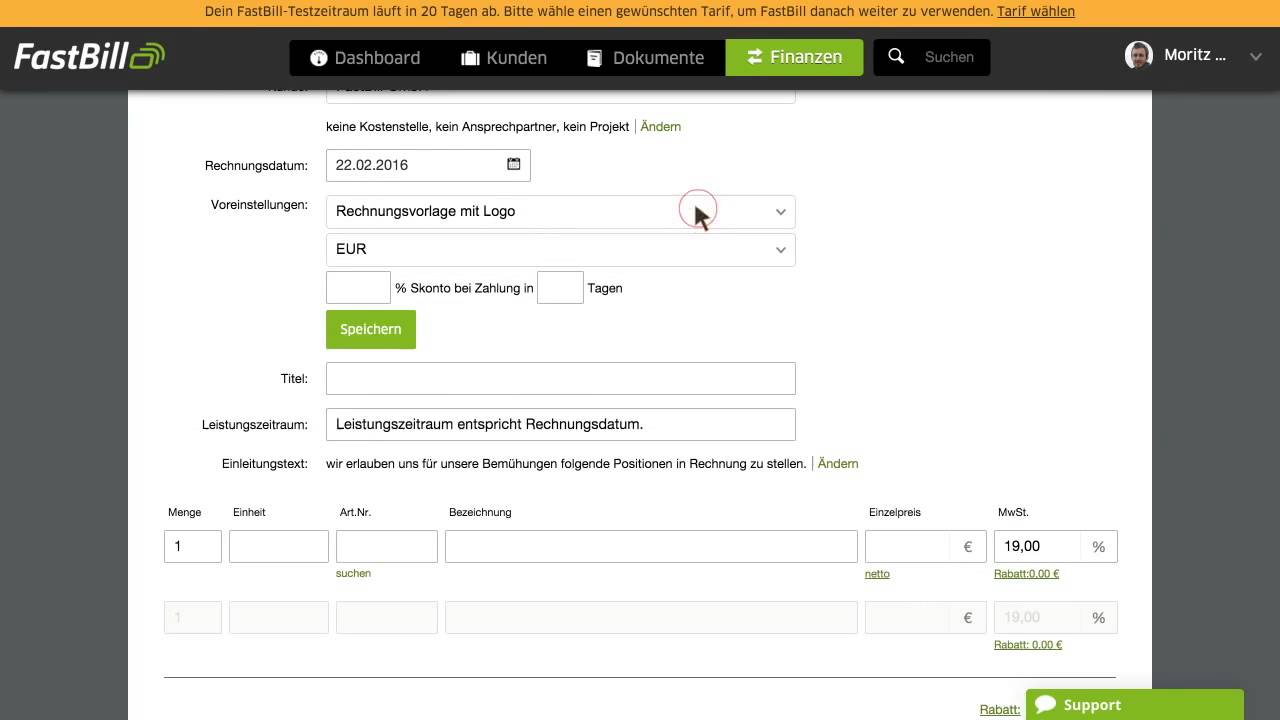Click the Support chat bubble icon

pos(1046,704)
